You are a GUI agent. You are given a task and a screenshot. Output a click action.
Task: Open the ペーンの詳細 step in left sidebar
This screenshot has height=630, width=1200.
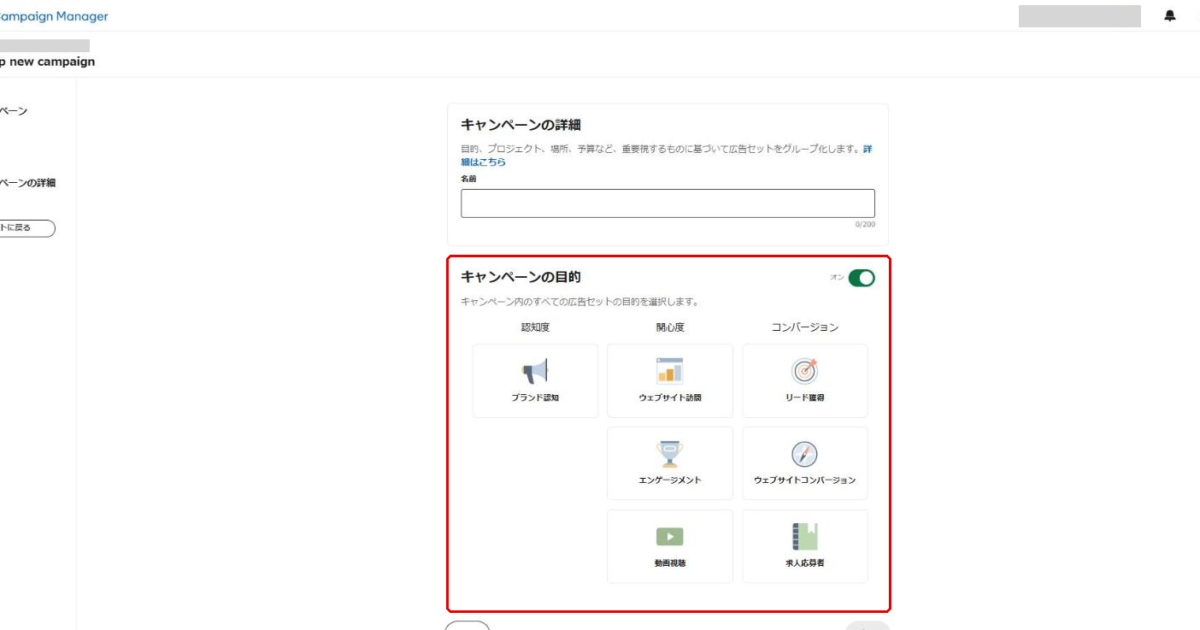28,183
